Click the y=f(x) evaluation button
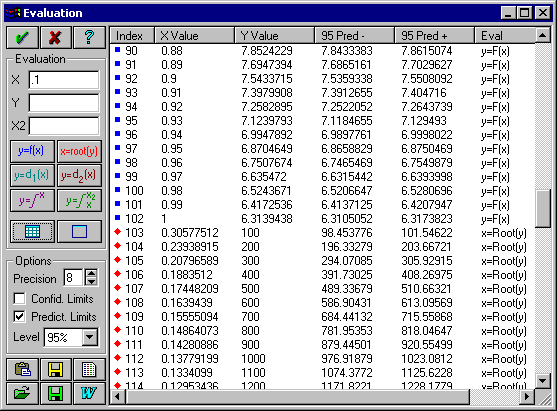 (x=32, y=151)
